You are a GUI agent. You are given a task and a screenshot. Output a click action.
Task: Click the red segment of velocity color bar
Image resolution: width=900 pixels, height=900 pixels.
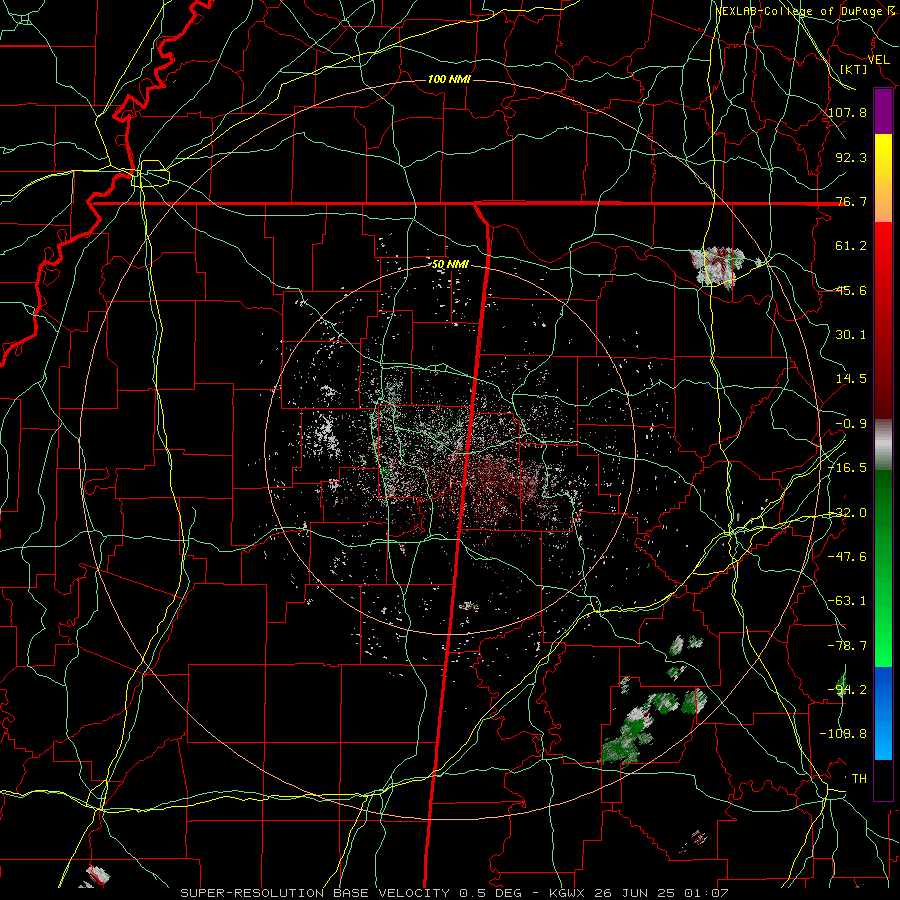(x=883, y=320)
